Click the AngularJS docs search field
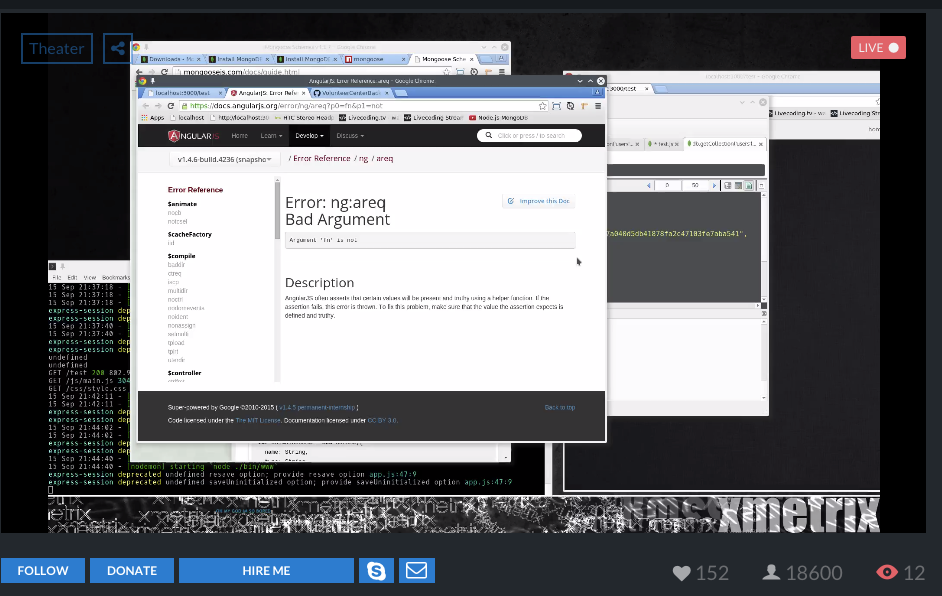The height and width of the screenshot is (596, 942). click(529, 136)
